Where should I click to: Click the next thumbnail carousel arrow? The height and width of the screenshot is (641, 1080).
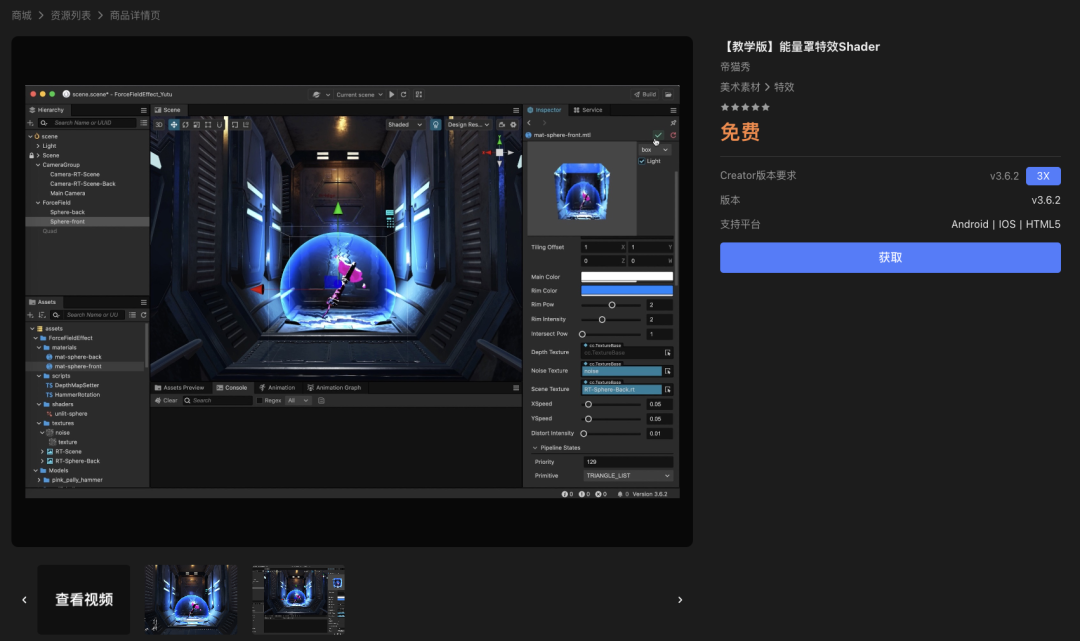coord(680,600)
